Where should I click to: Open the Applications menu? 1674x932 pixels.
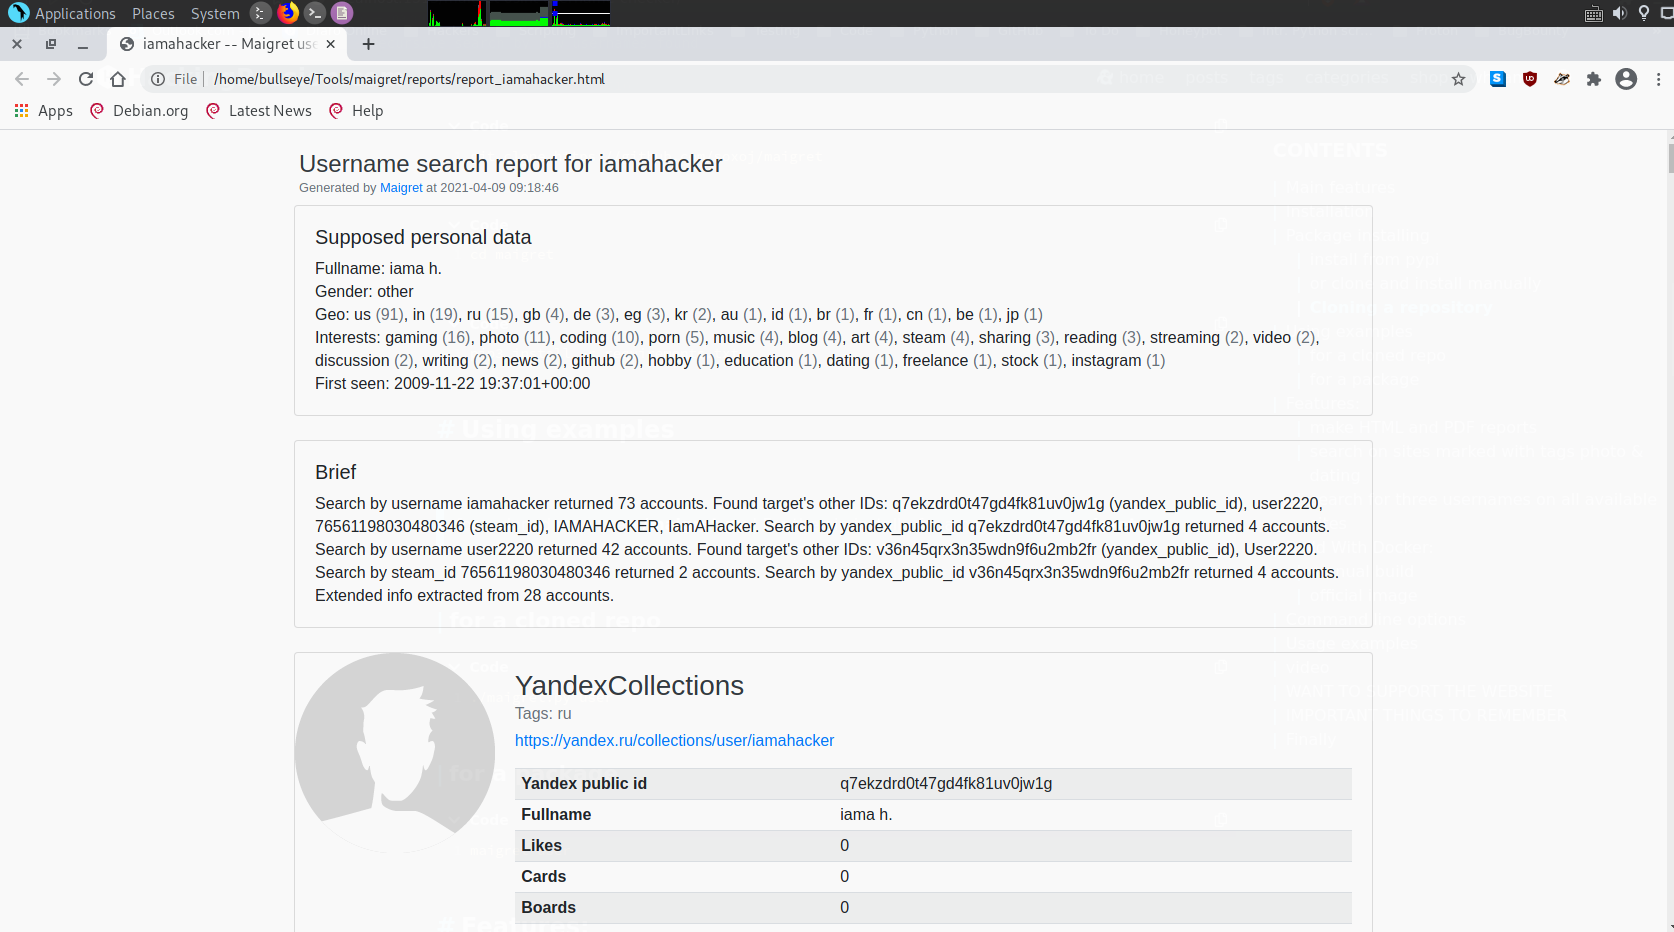(75, 13)
